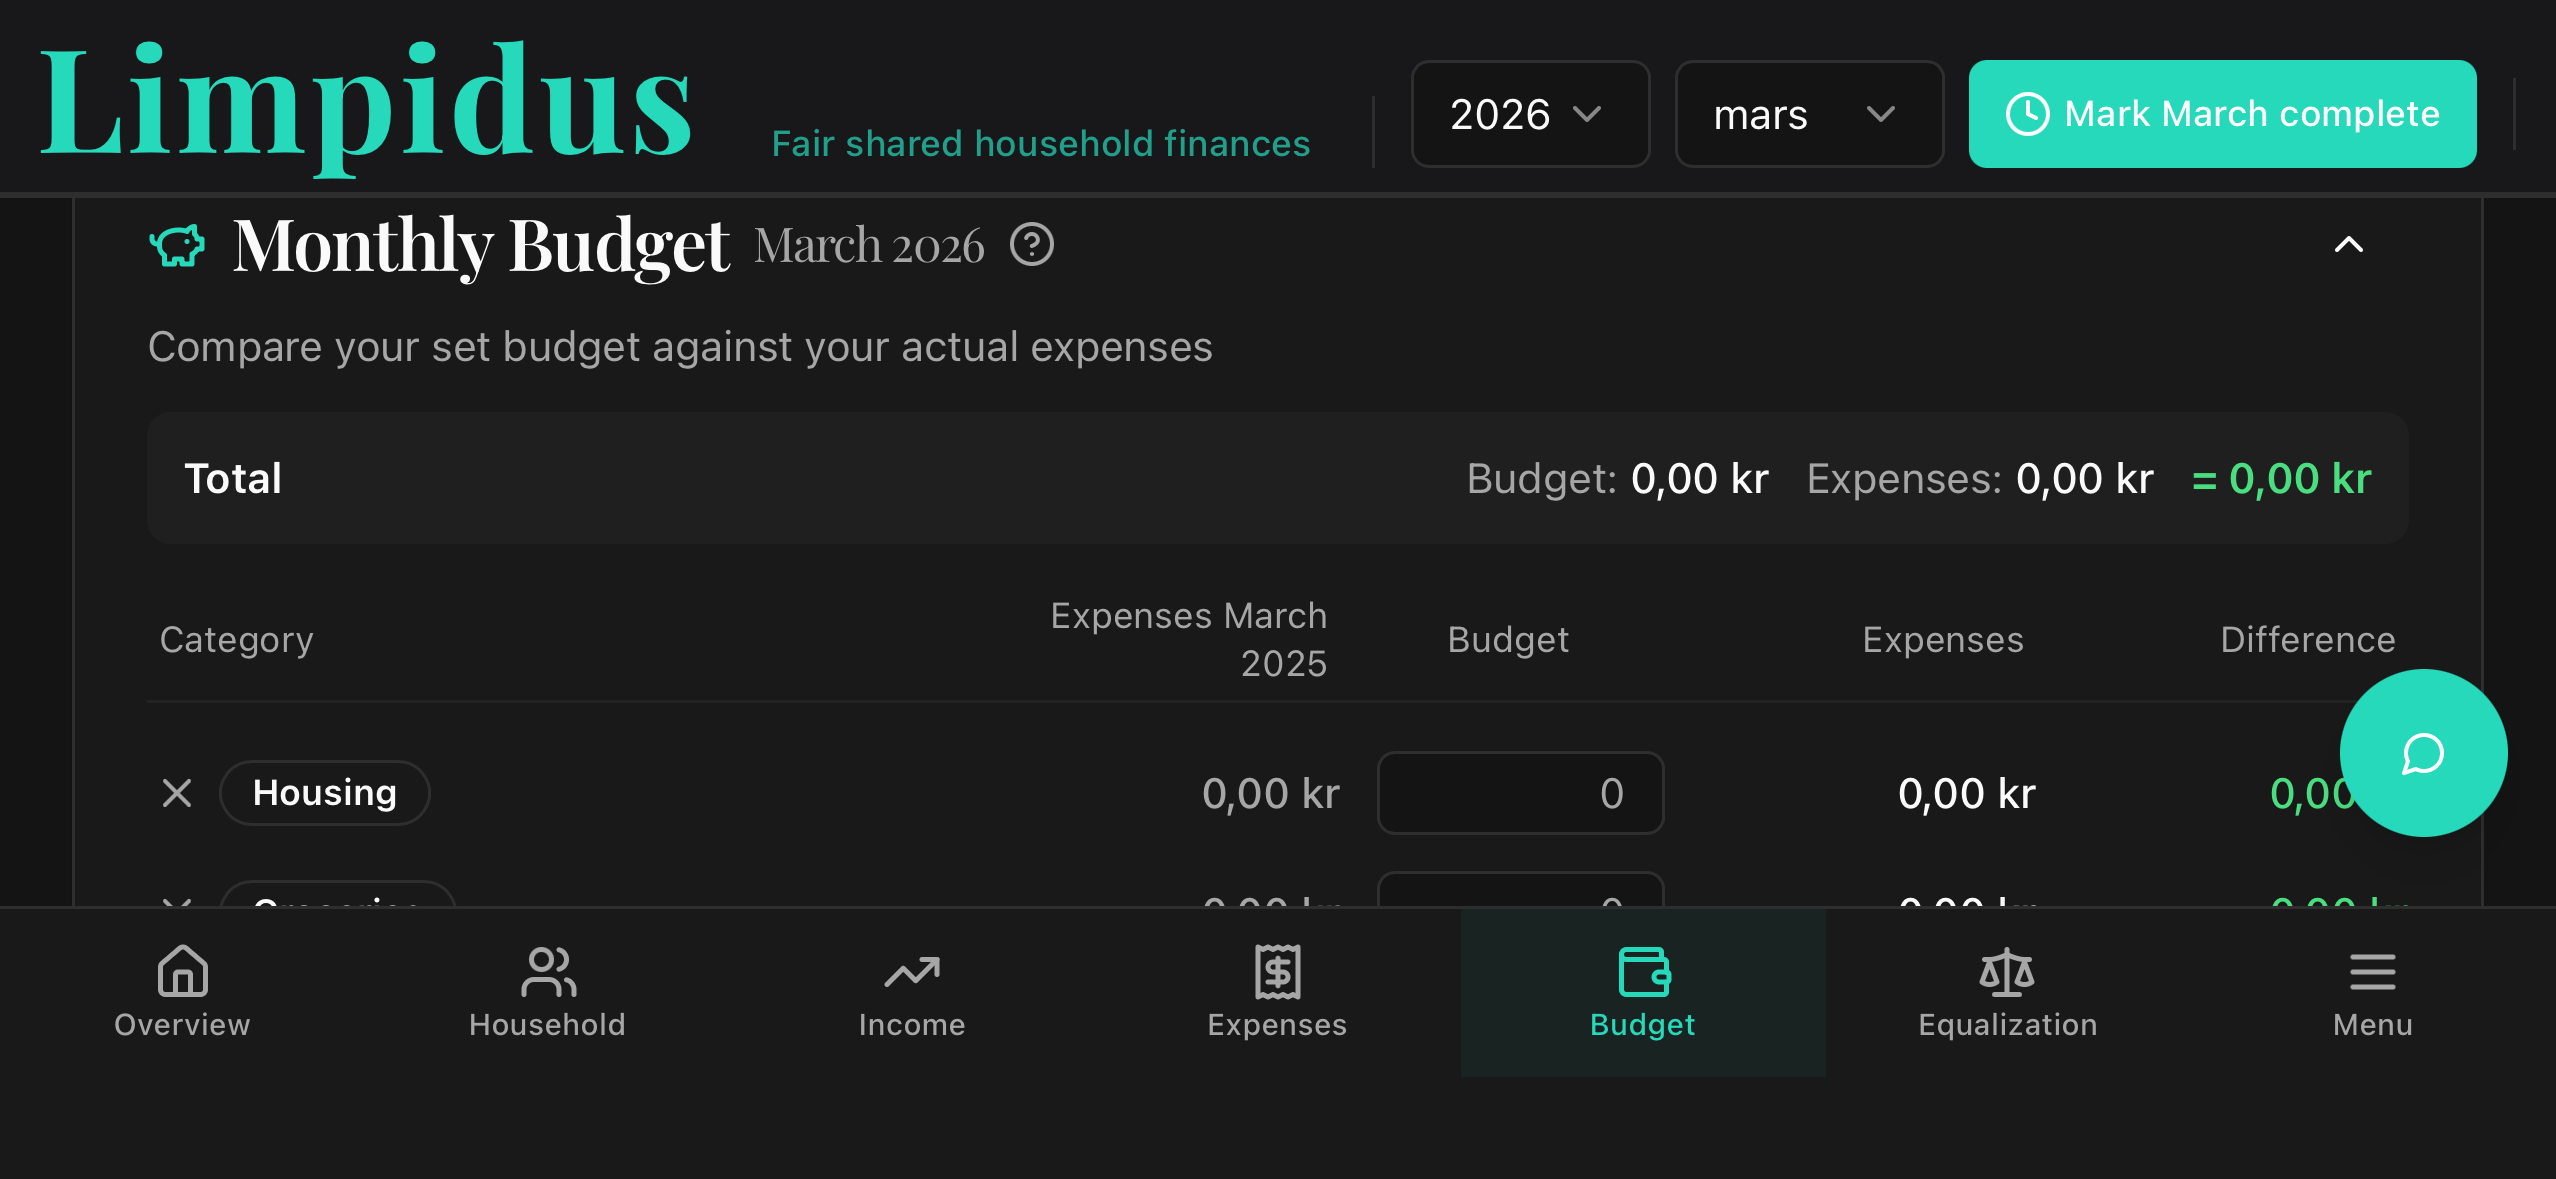
Task: Click the Category column header
Action: pyautogui.click(x=237, y=640)
